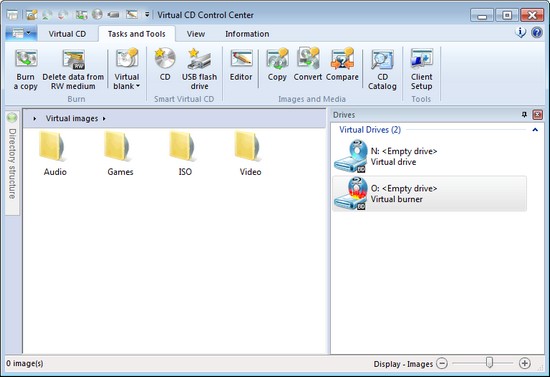The image size is (550, 377).
Task: Open the application menu dropdown button
Action: click(21, 33)
